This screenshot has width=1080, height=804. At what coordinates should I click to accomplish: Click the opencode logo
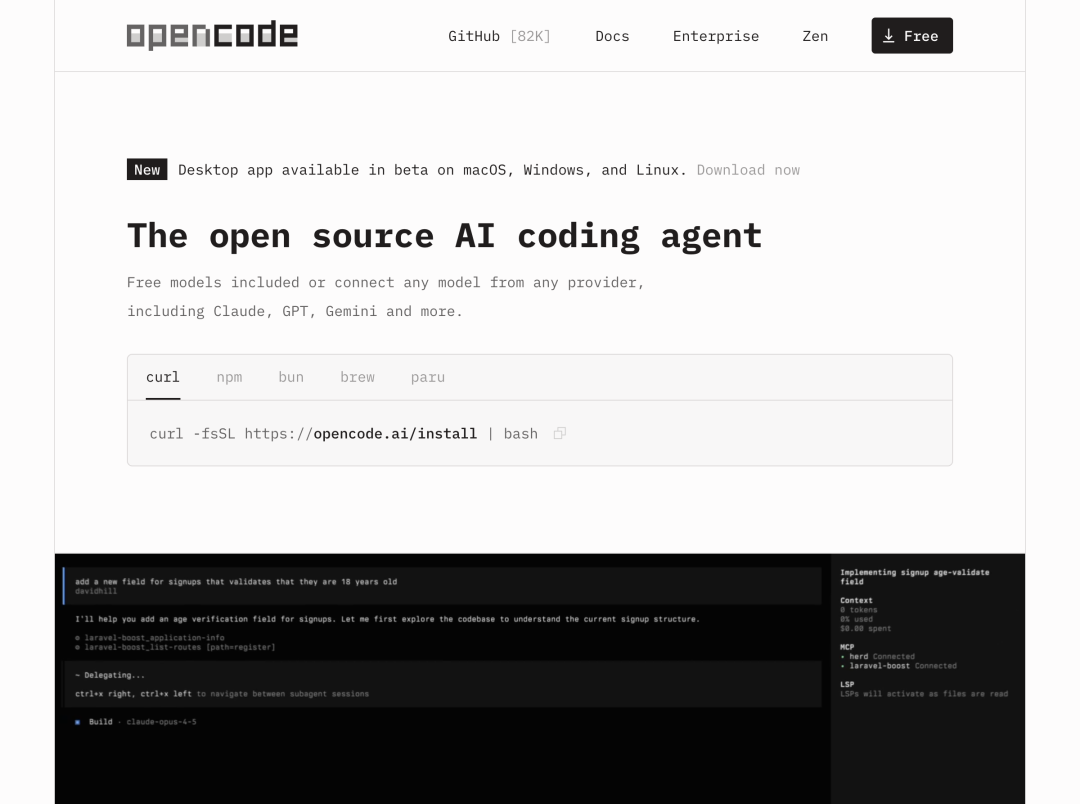(212, 35)
